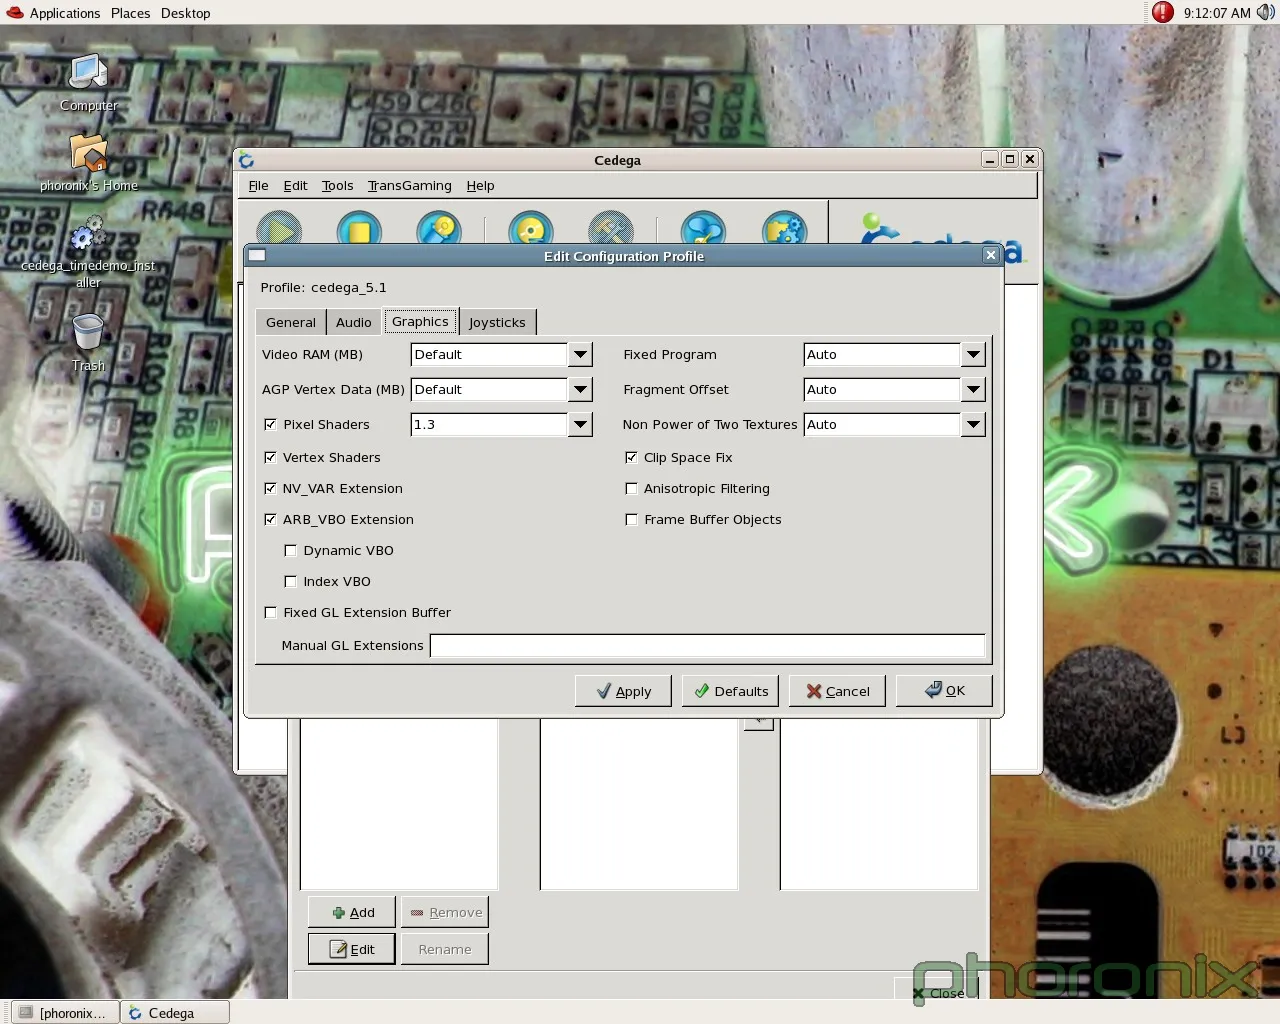Click the disc install toolbar icon with arrow
1280x1024 pixels.
439,227
